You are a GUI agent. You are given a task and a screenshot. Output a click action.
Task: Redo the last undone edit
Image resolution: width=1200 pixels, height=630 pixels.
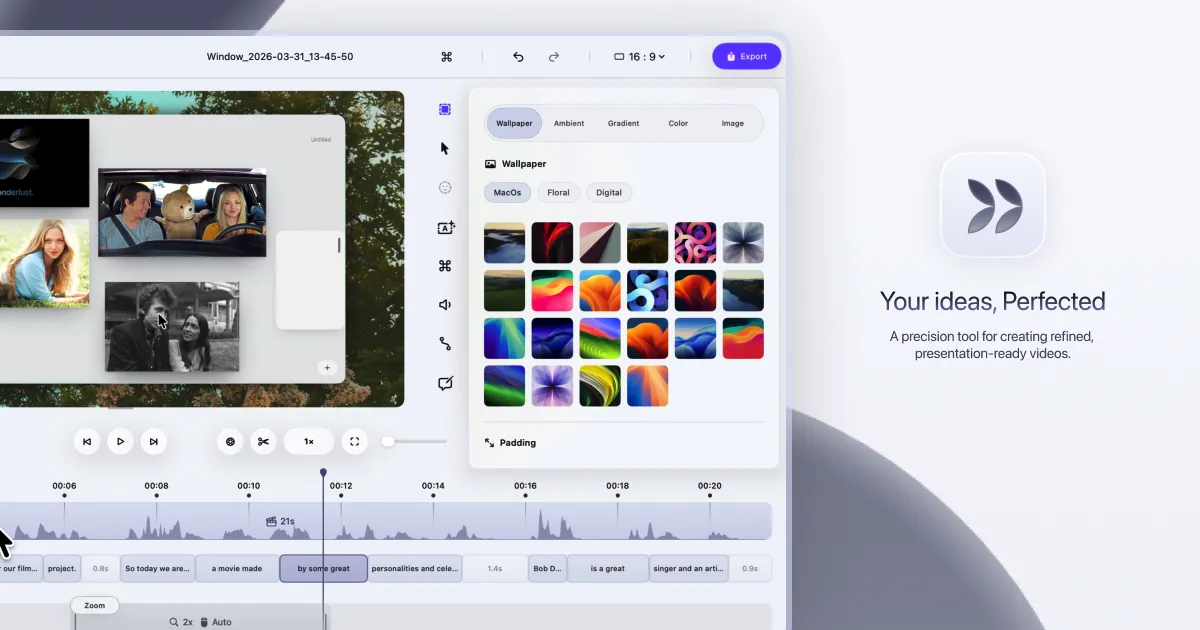pos(554,57)
